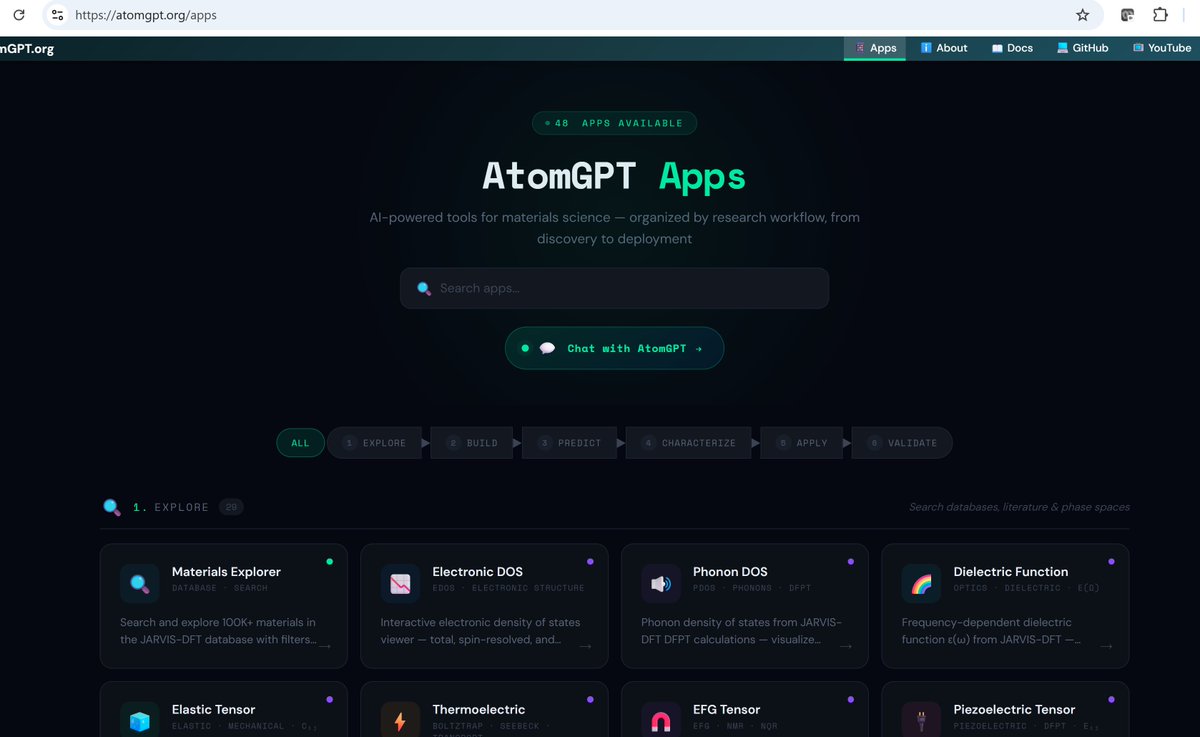Select the ALL workflow filter
Image resolution: width=1200 pixels, height=737 pixels.
[x=300, y=443]
